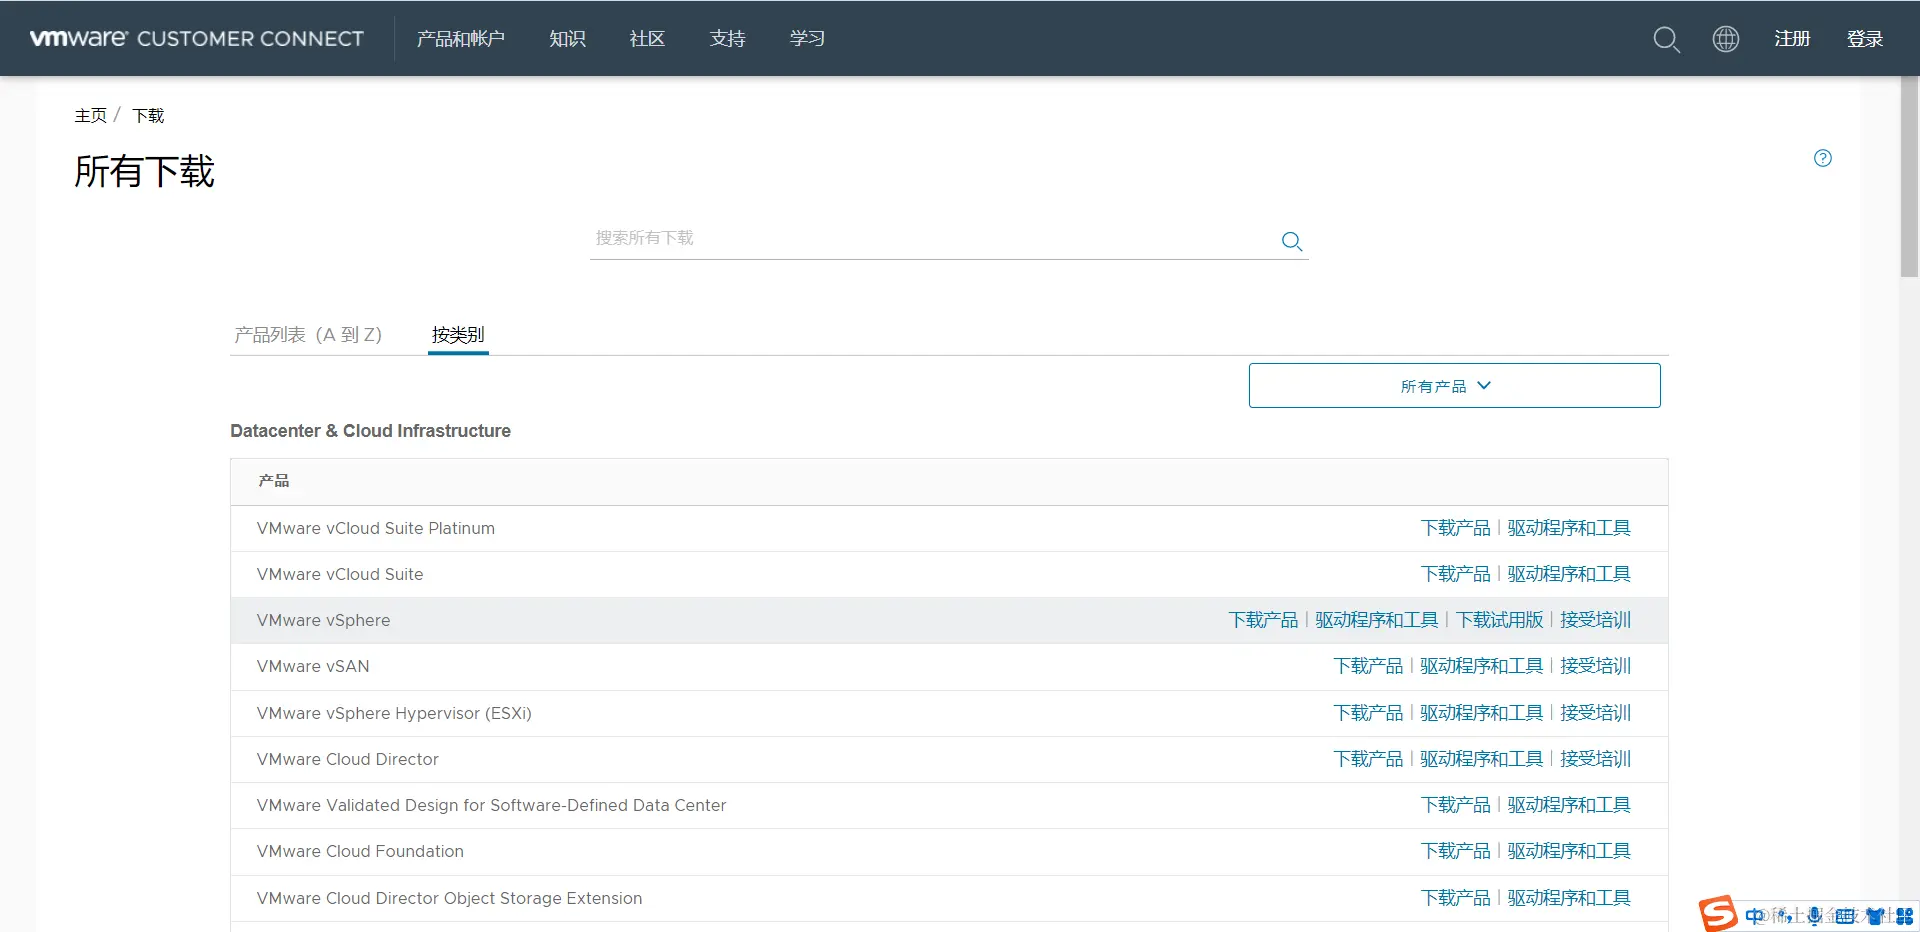Click 驱动程序和工具 for vSphere Hypervisor (ESXi)

pos(1482,713)
